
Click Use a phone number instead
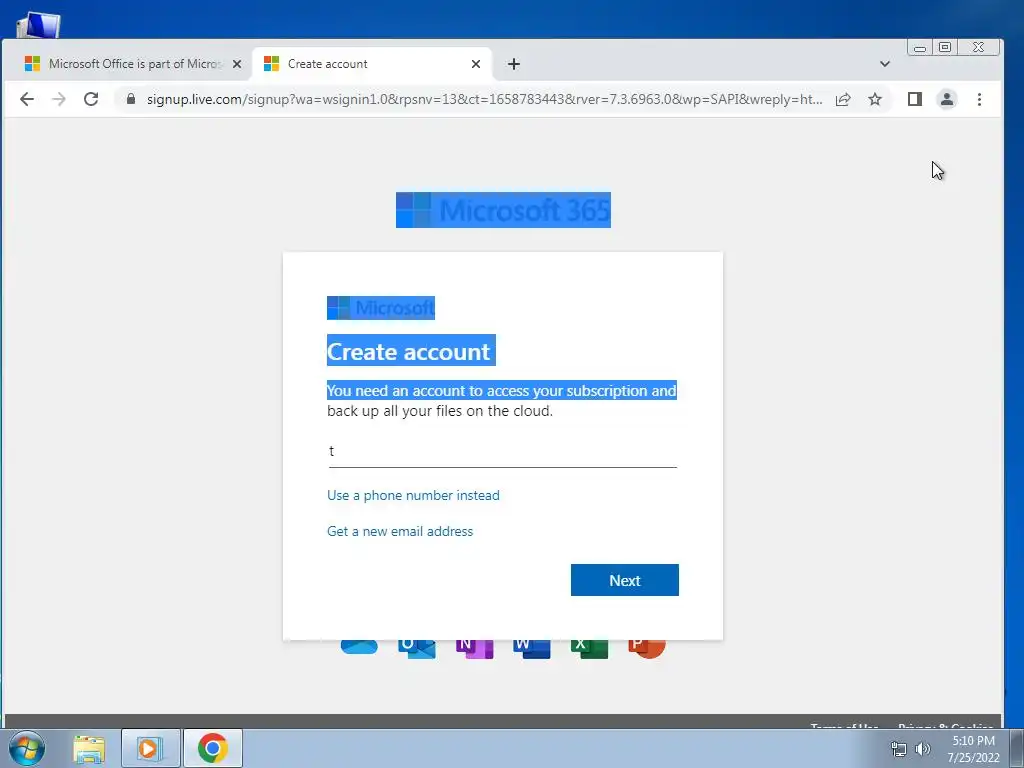(413, 496)
